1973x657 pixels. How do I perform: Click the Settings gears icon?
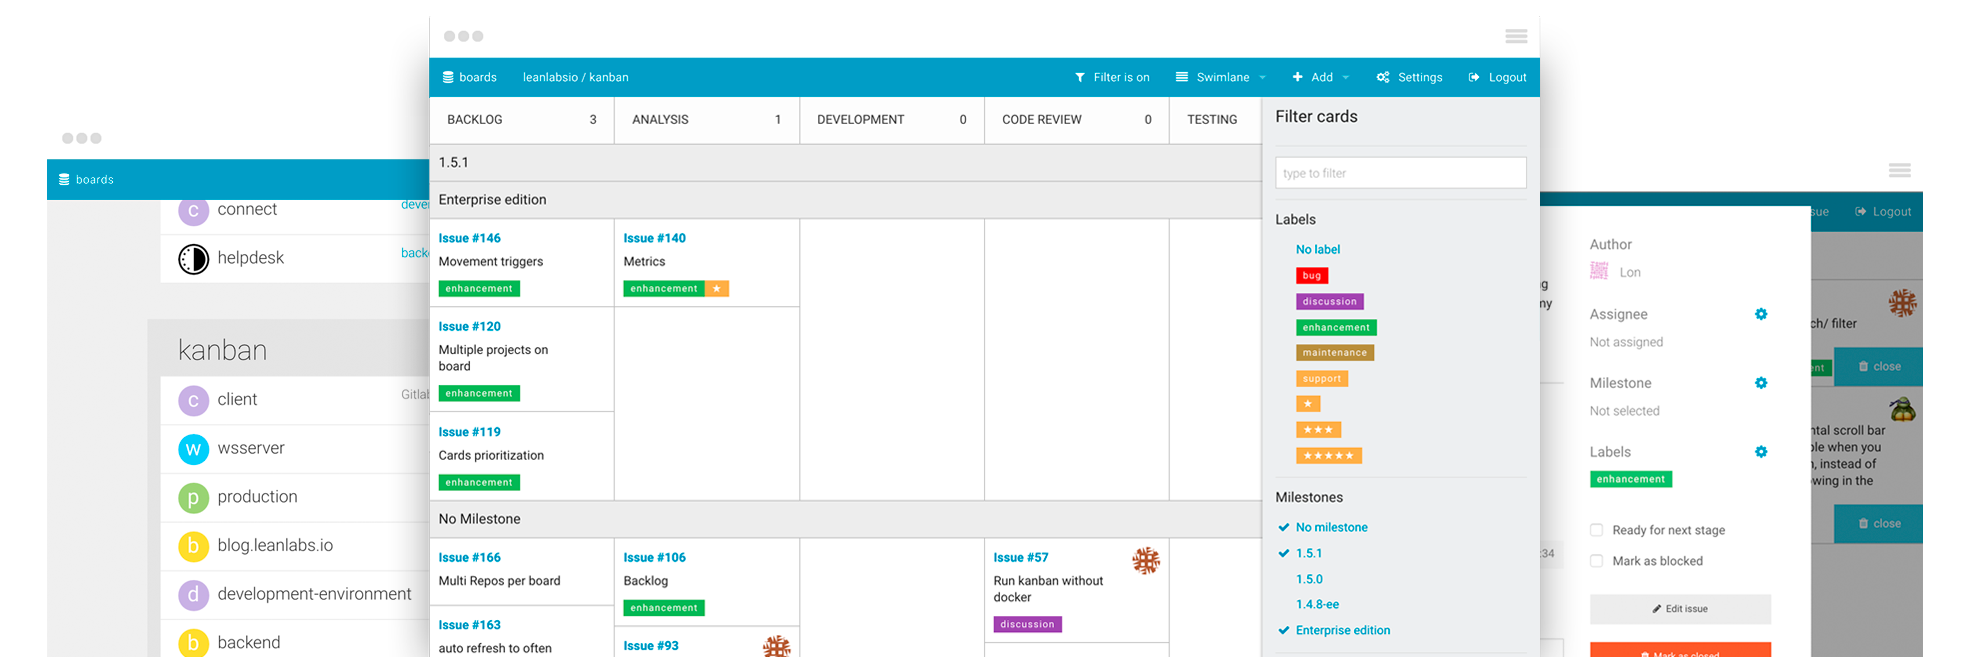tap(1383, 77)
